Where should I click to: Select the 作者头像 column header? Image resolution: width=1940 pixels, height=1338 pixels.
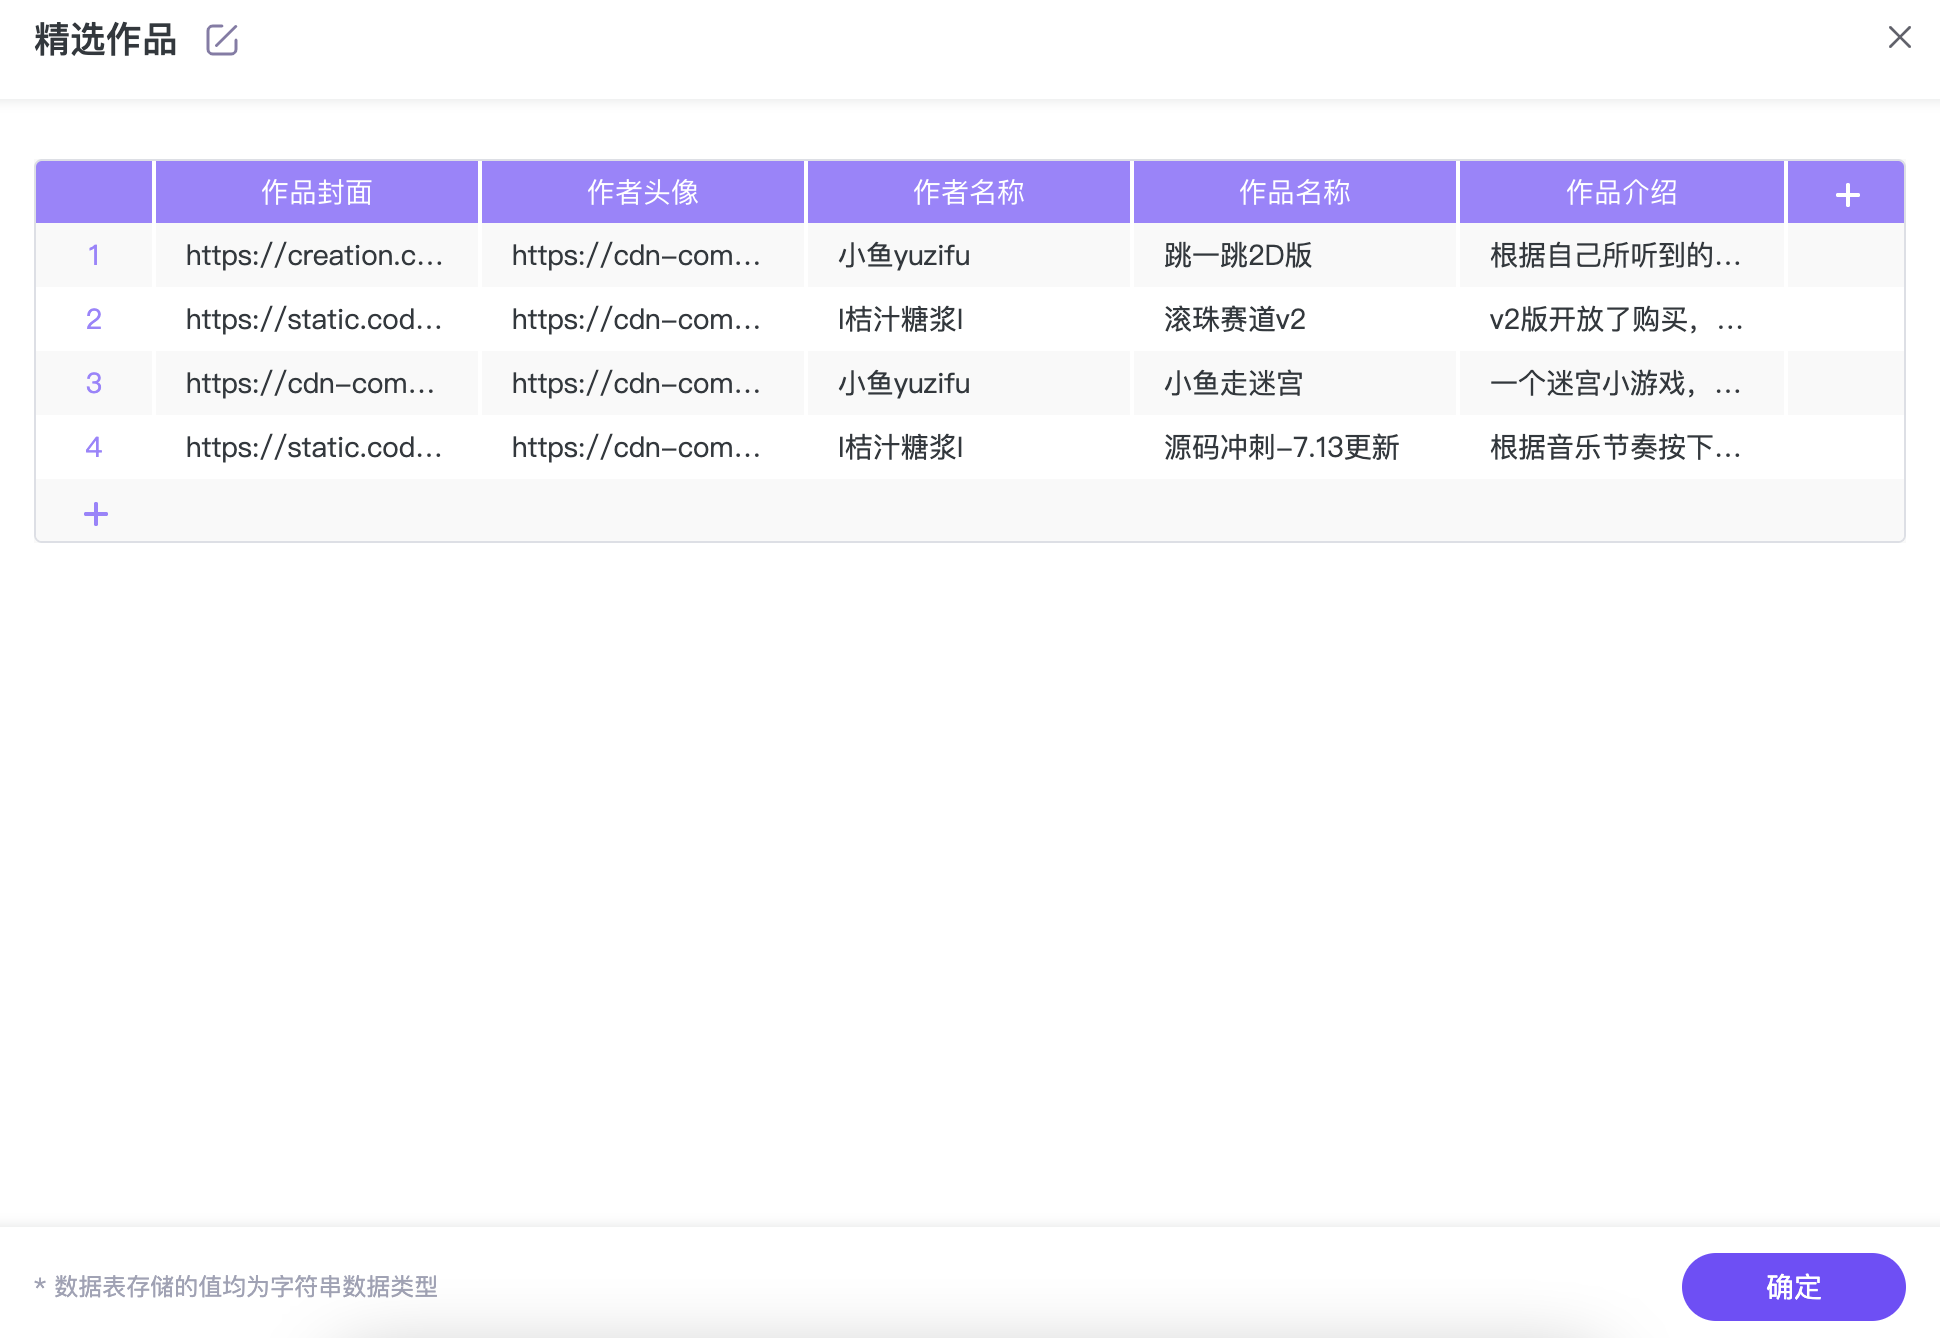642,193
